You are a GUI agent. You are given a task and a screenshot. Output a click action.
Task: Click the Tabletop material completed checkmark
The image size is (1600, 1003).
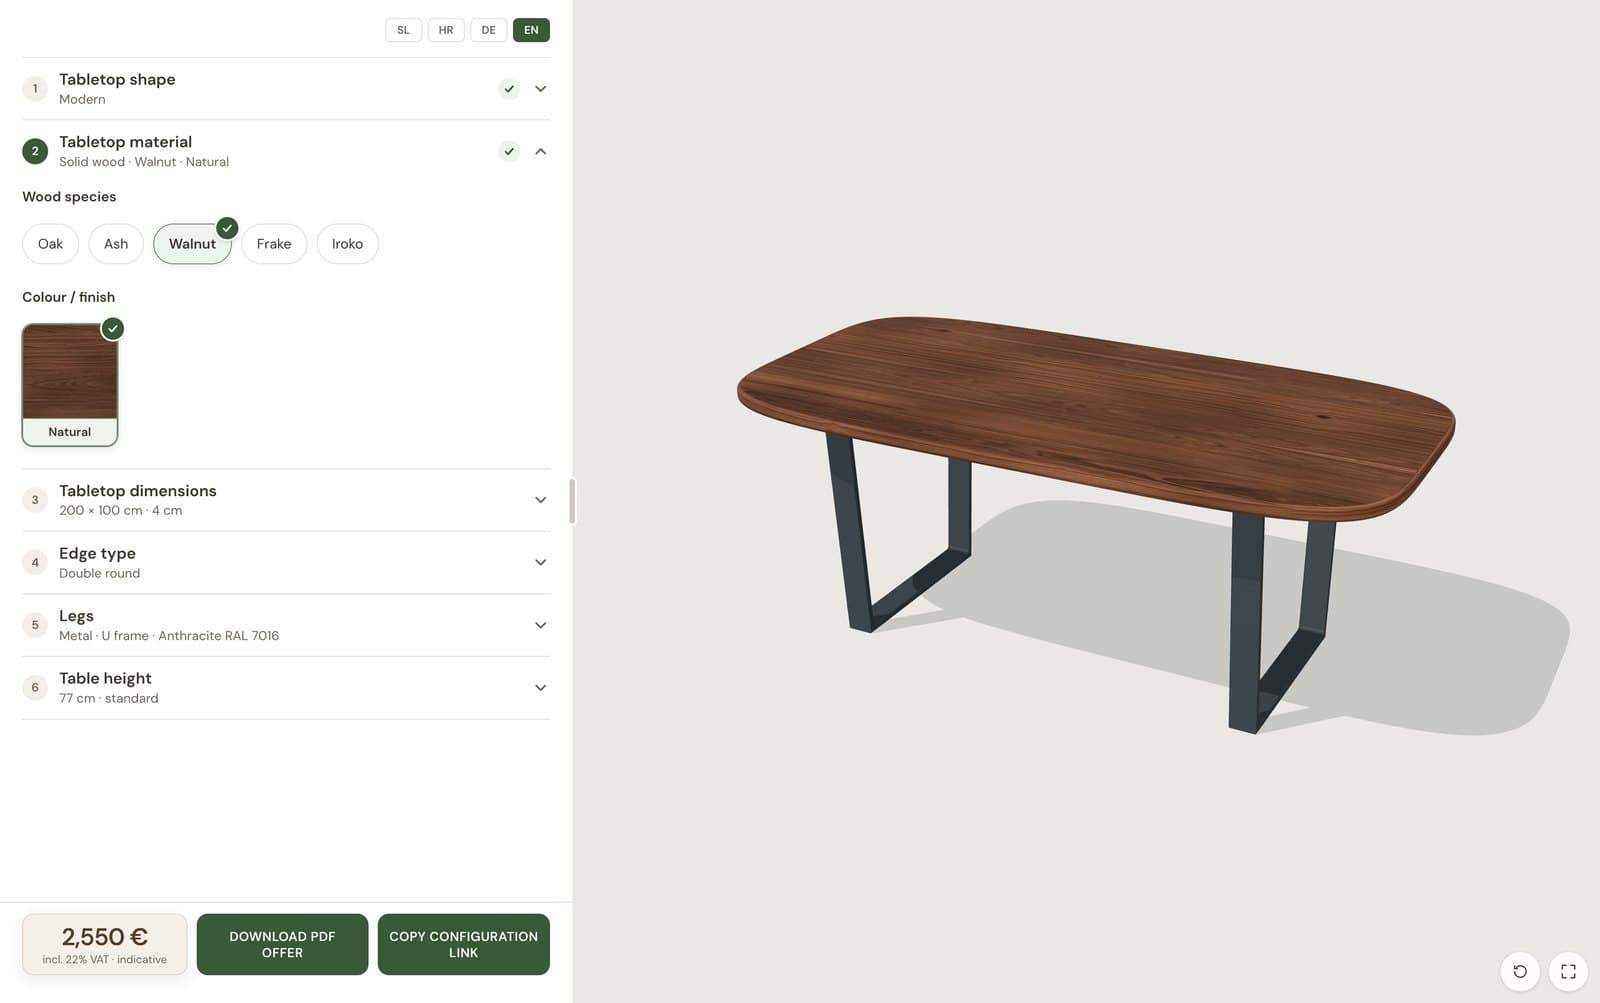click(x=509, y=152)
